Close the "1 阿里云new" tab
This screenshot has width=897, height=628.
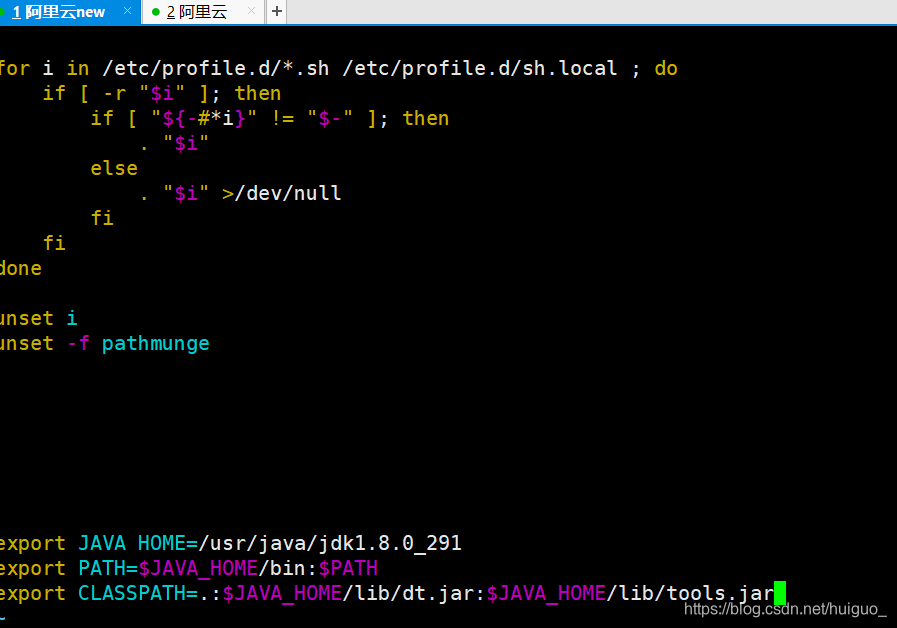pos(128,11)
